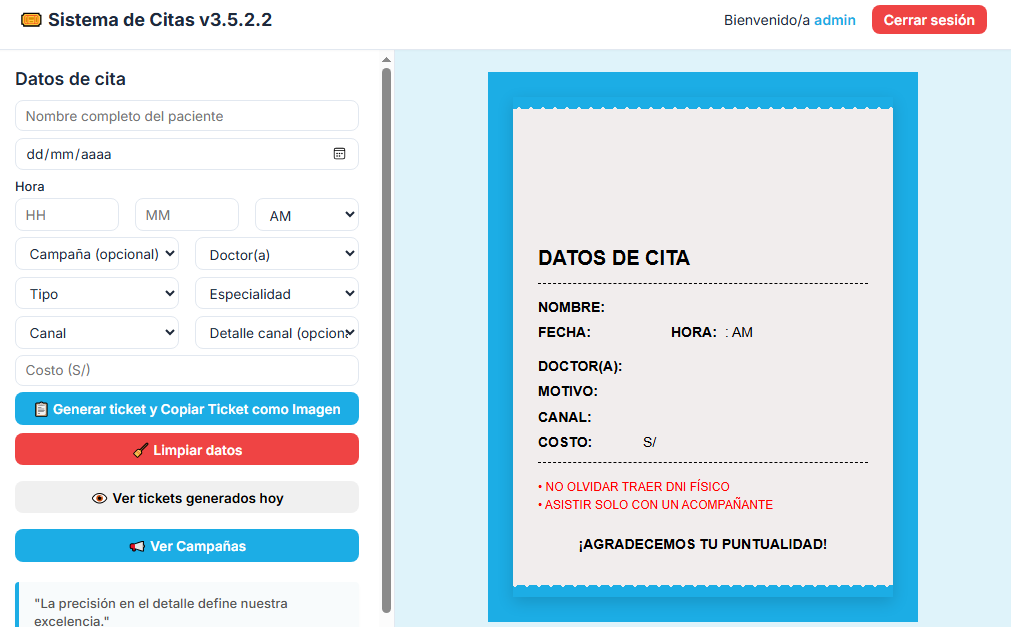Click the HORA: label on ticket
This screenshot has height=627, width=1011.
(x=694, y=332)
